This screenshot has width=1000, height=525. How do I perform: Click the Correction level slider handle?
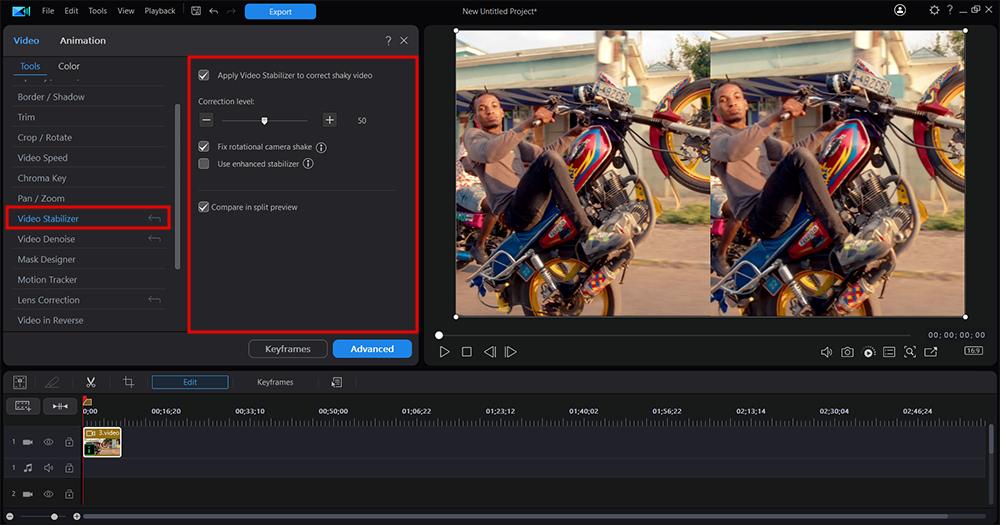(x=265, y=121)
